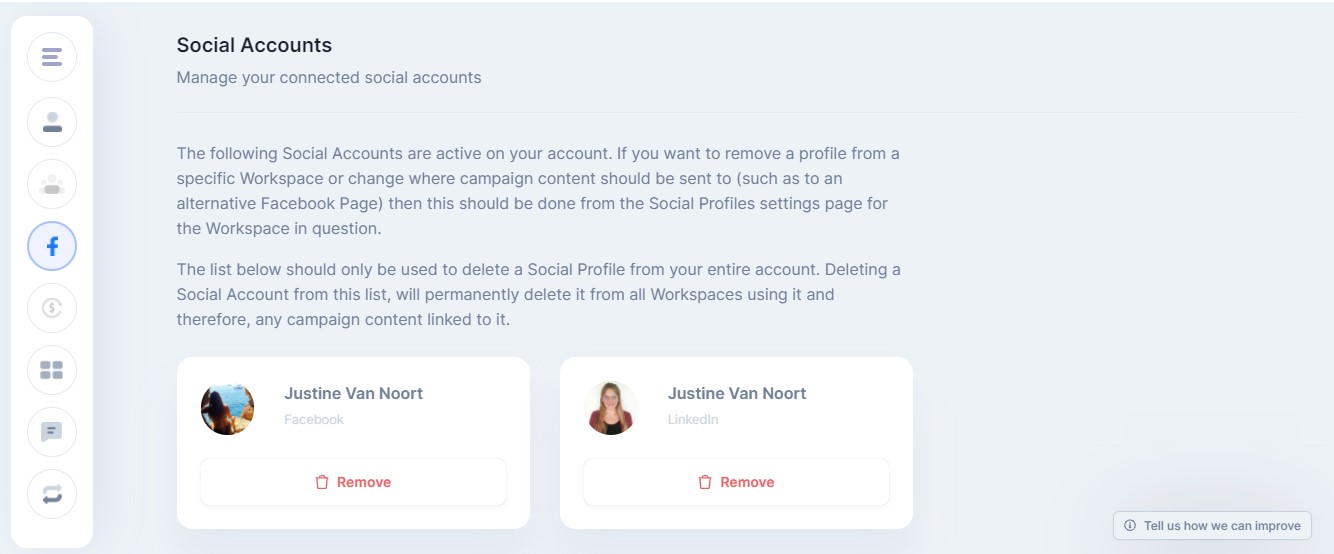Click the Social Accounts page heading
This screenshot has width=1334, height=554.
[x=254, y=45]
